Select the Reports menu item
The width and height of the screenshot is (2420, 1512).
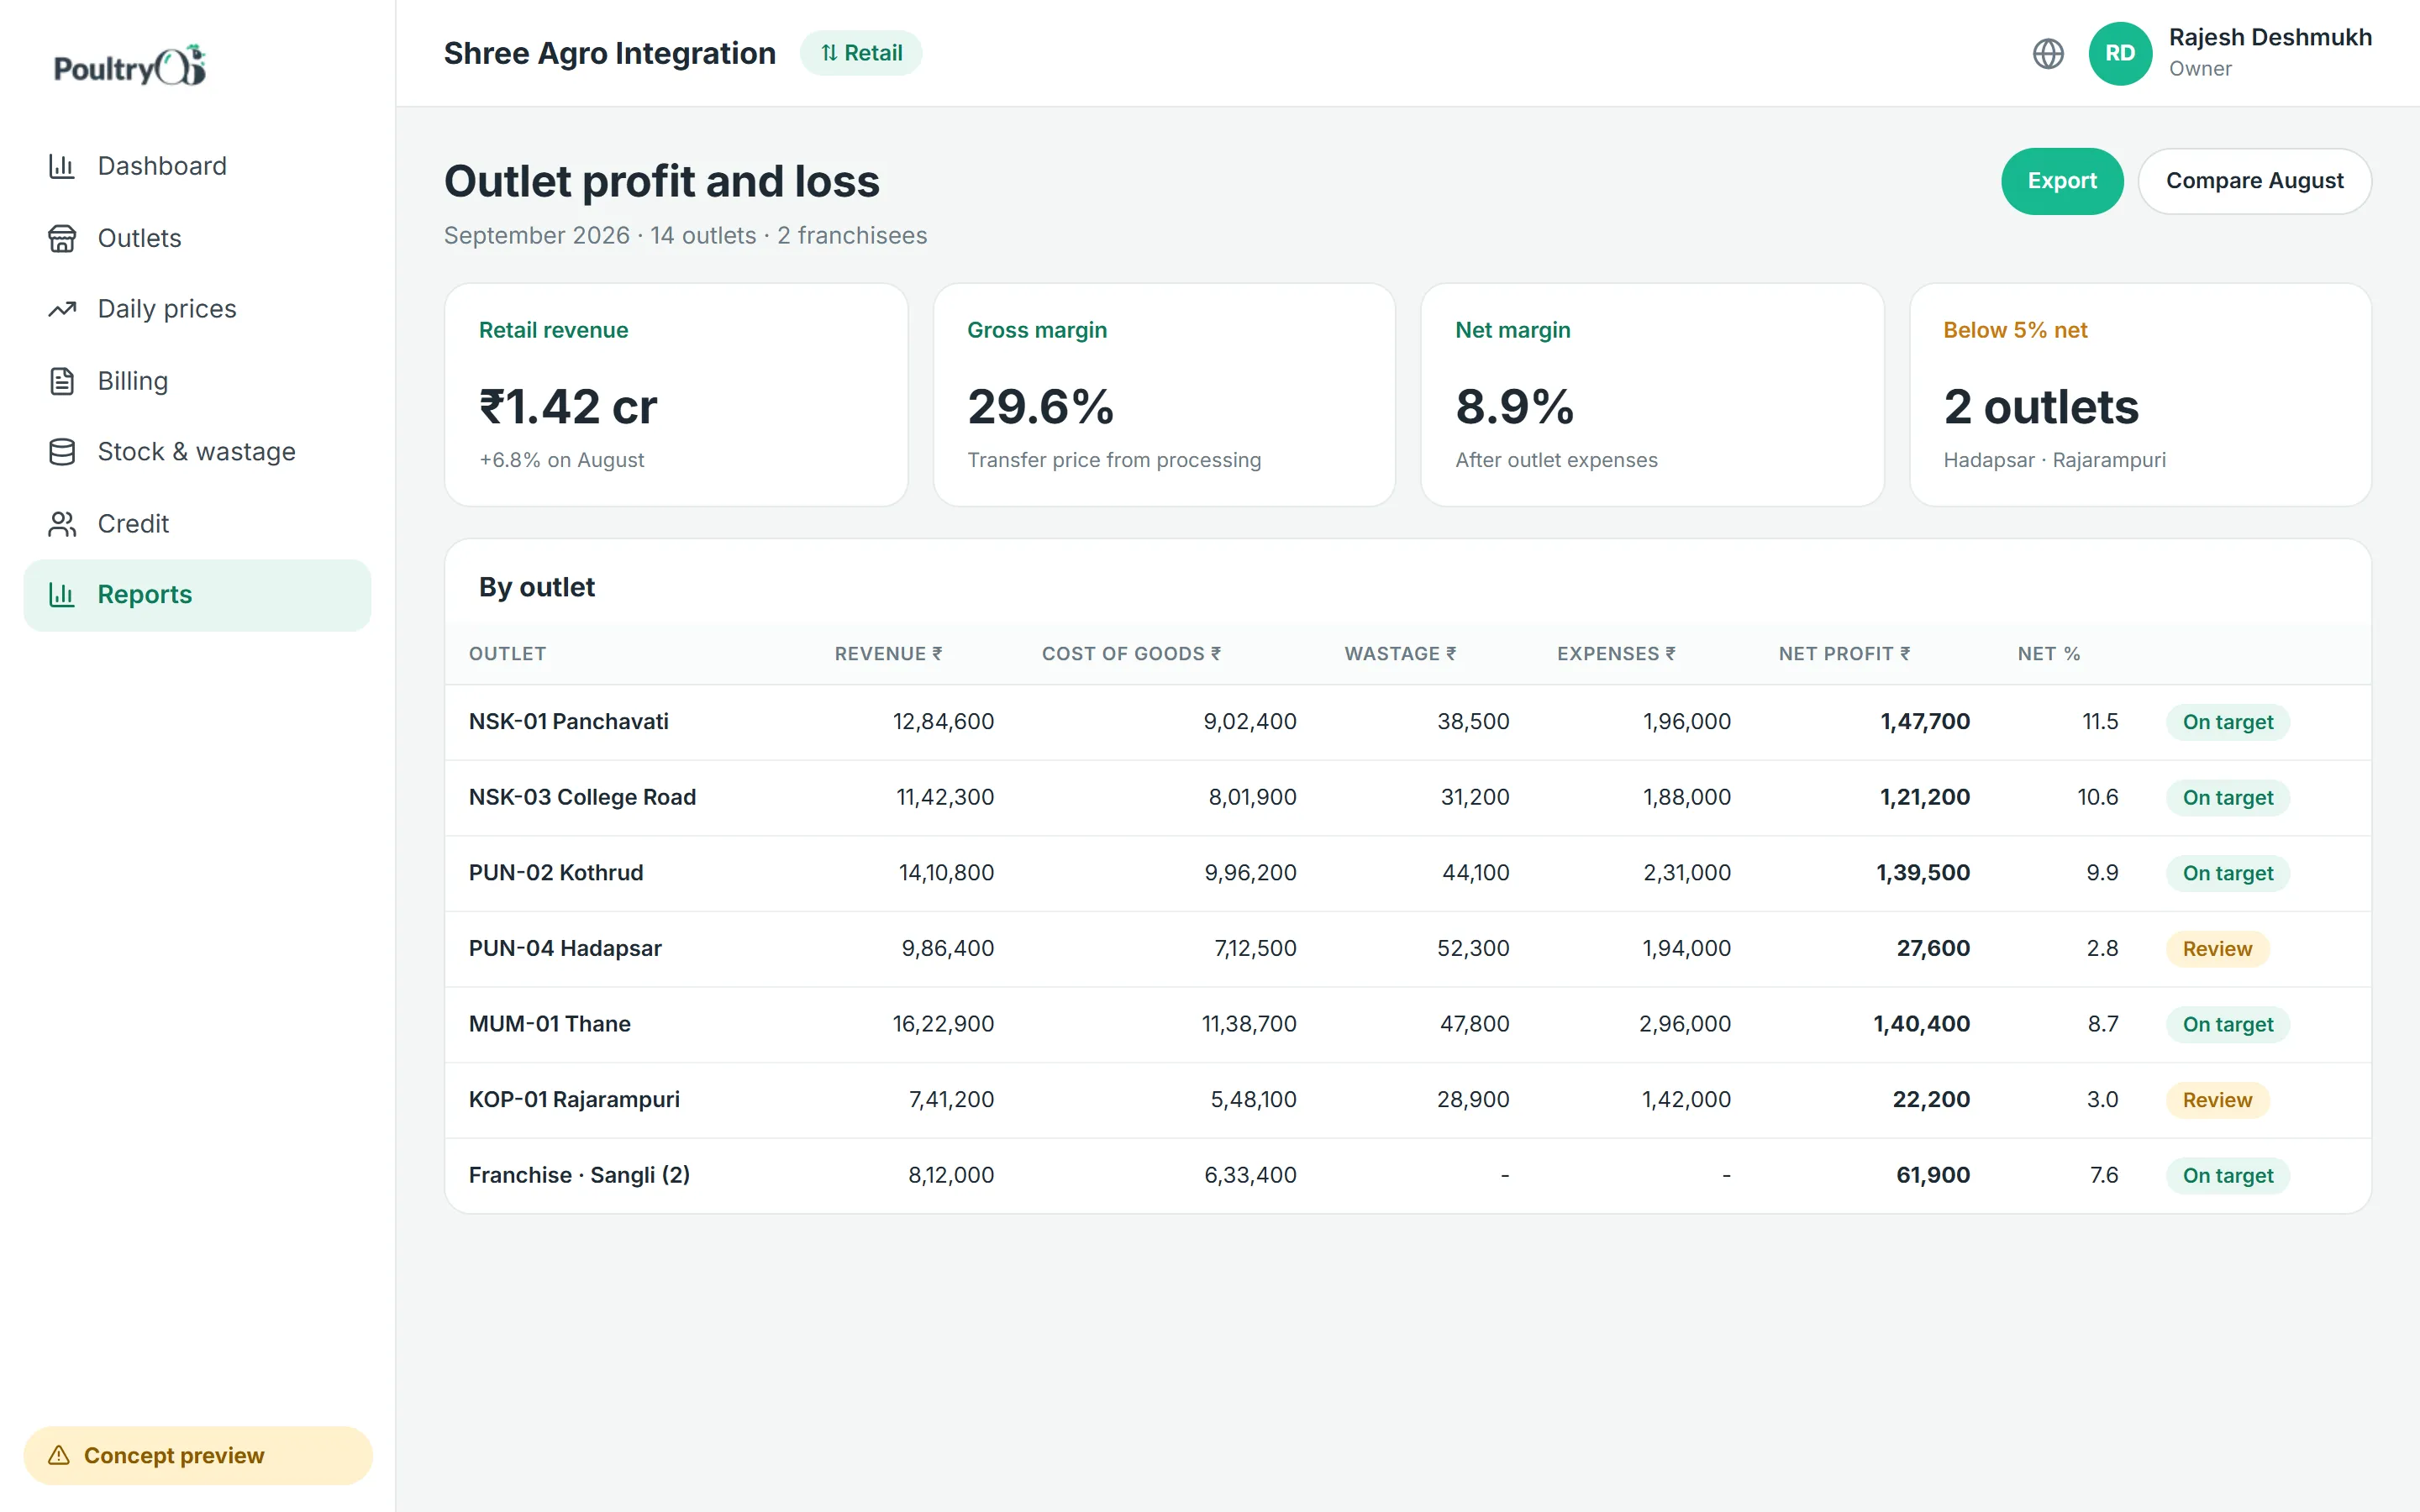pos(197,595)
